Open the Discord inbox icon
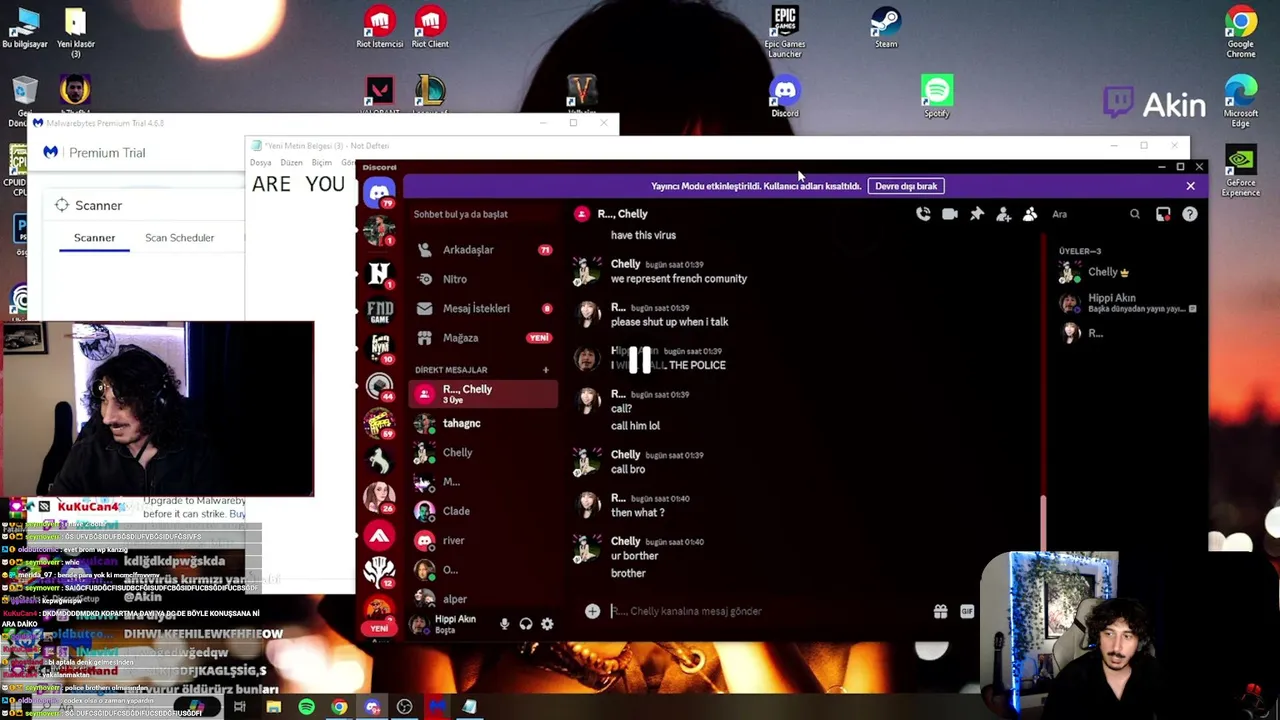This screenshot has width=1280, height=720. [1163, 214]
